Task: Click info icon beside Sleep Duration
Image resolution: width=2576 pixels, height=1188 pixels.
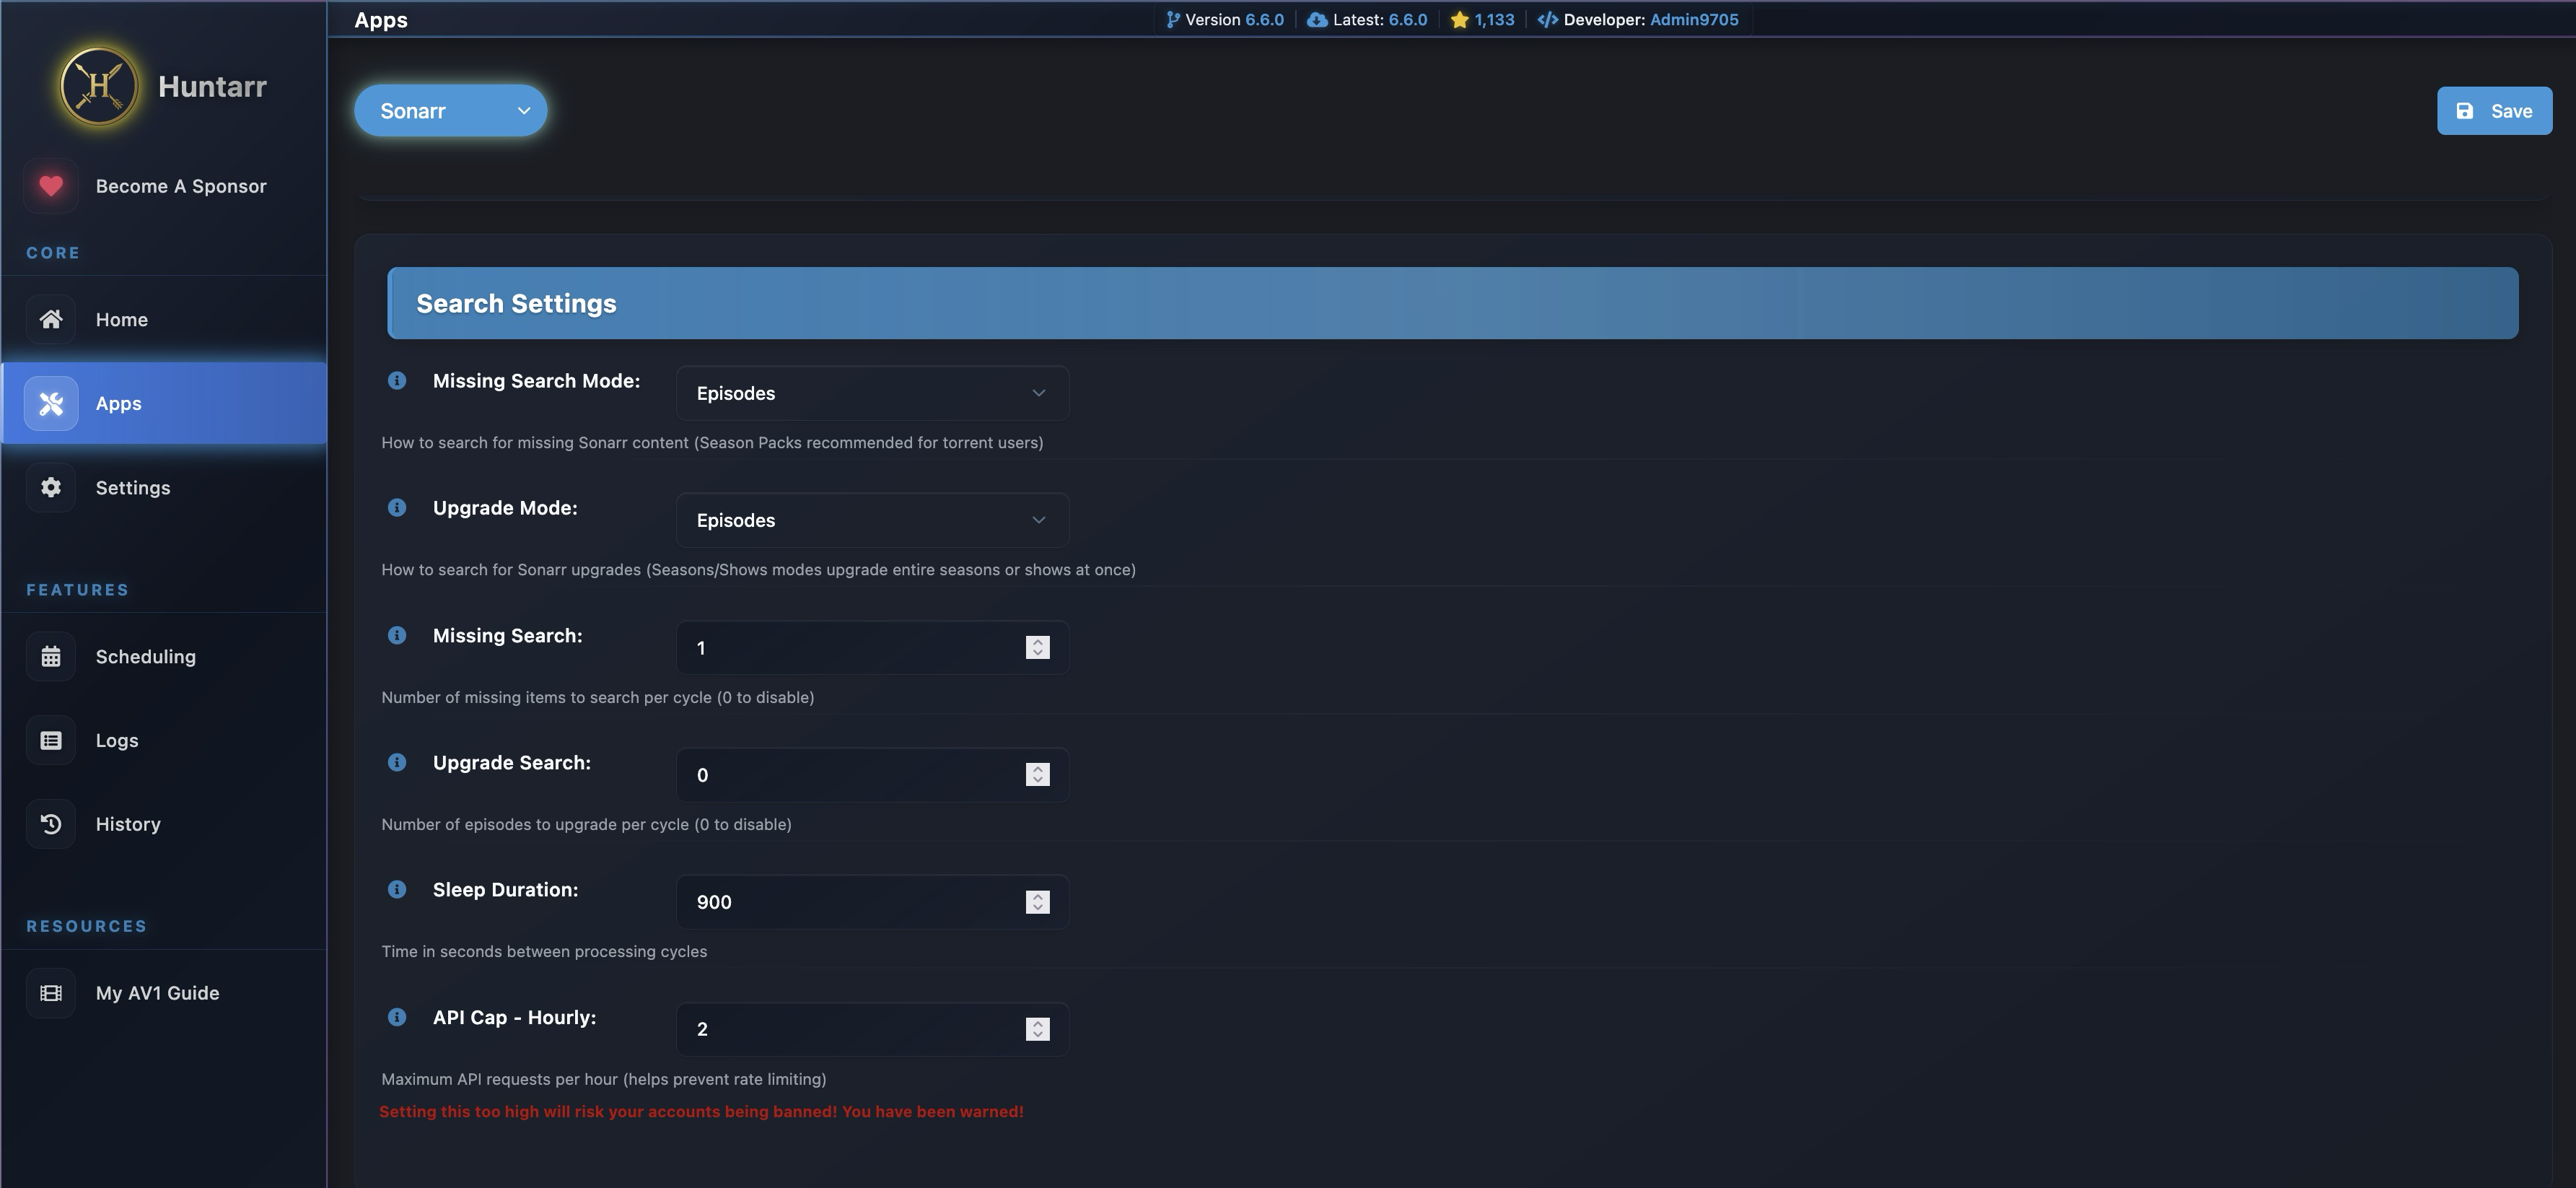Action: point(397,889)
